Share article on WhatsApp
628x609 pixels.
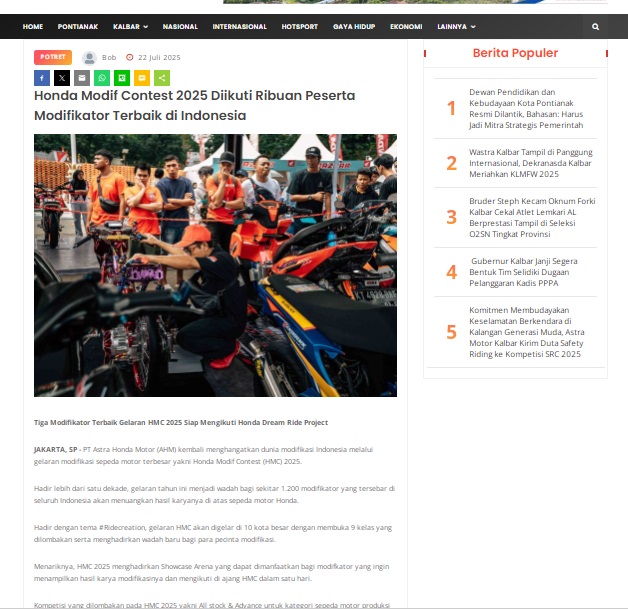[102, 78]
